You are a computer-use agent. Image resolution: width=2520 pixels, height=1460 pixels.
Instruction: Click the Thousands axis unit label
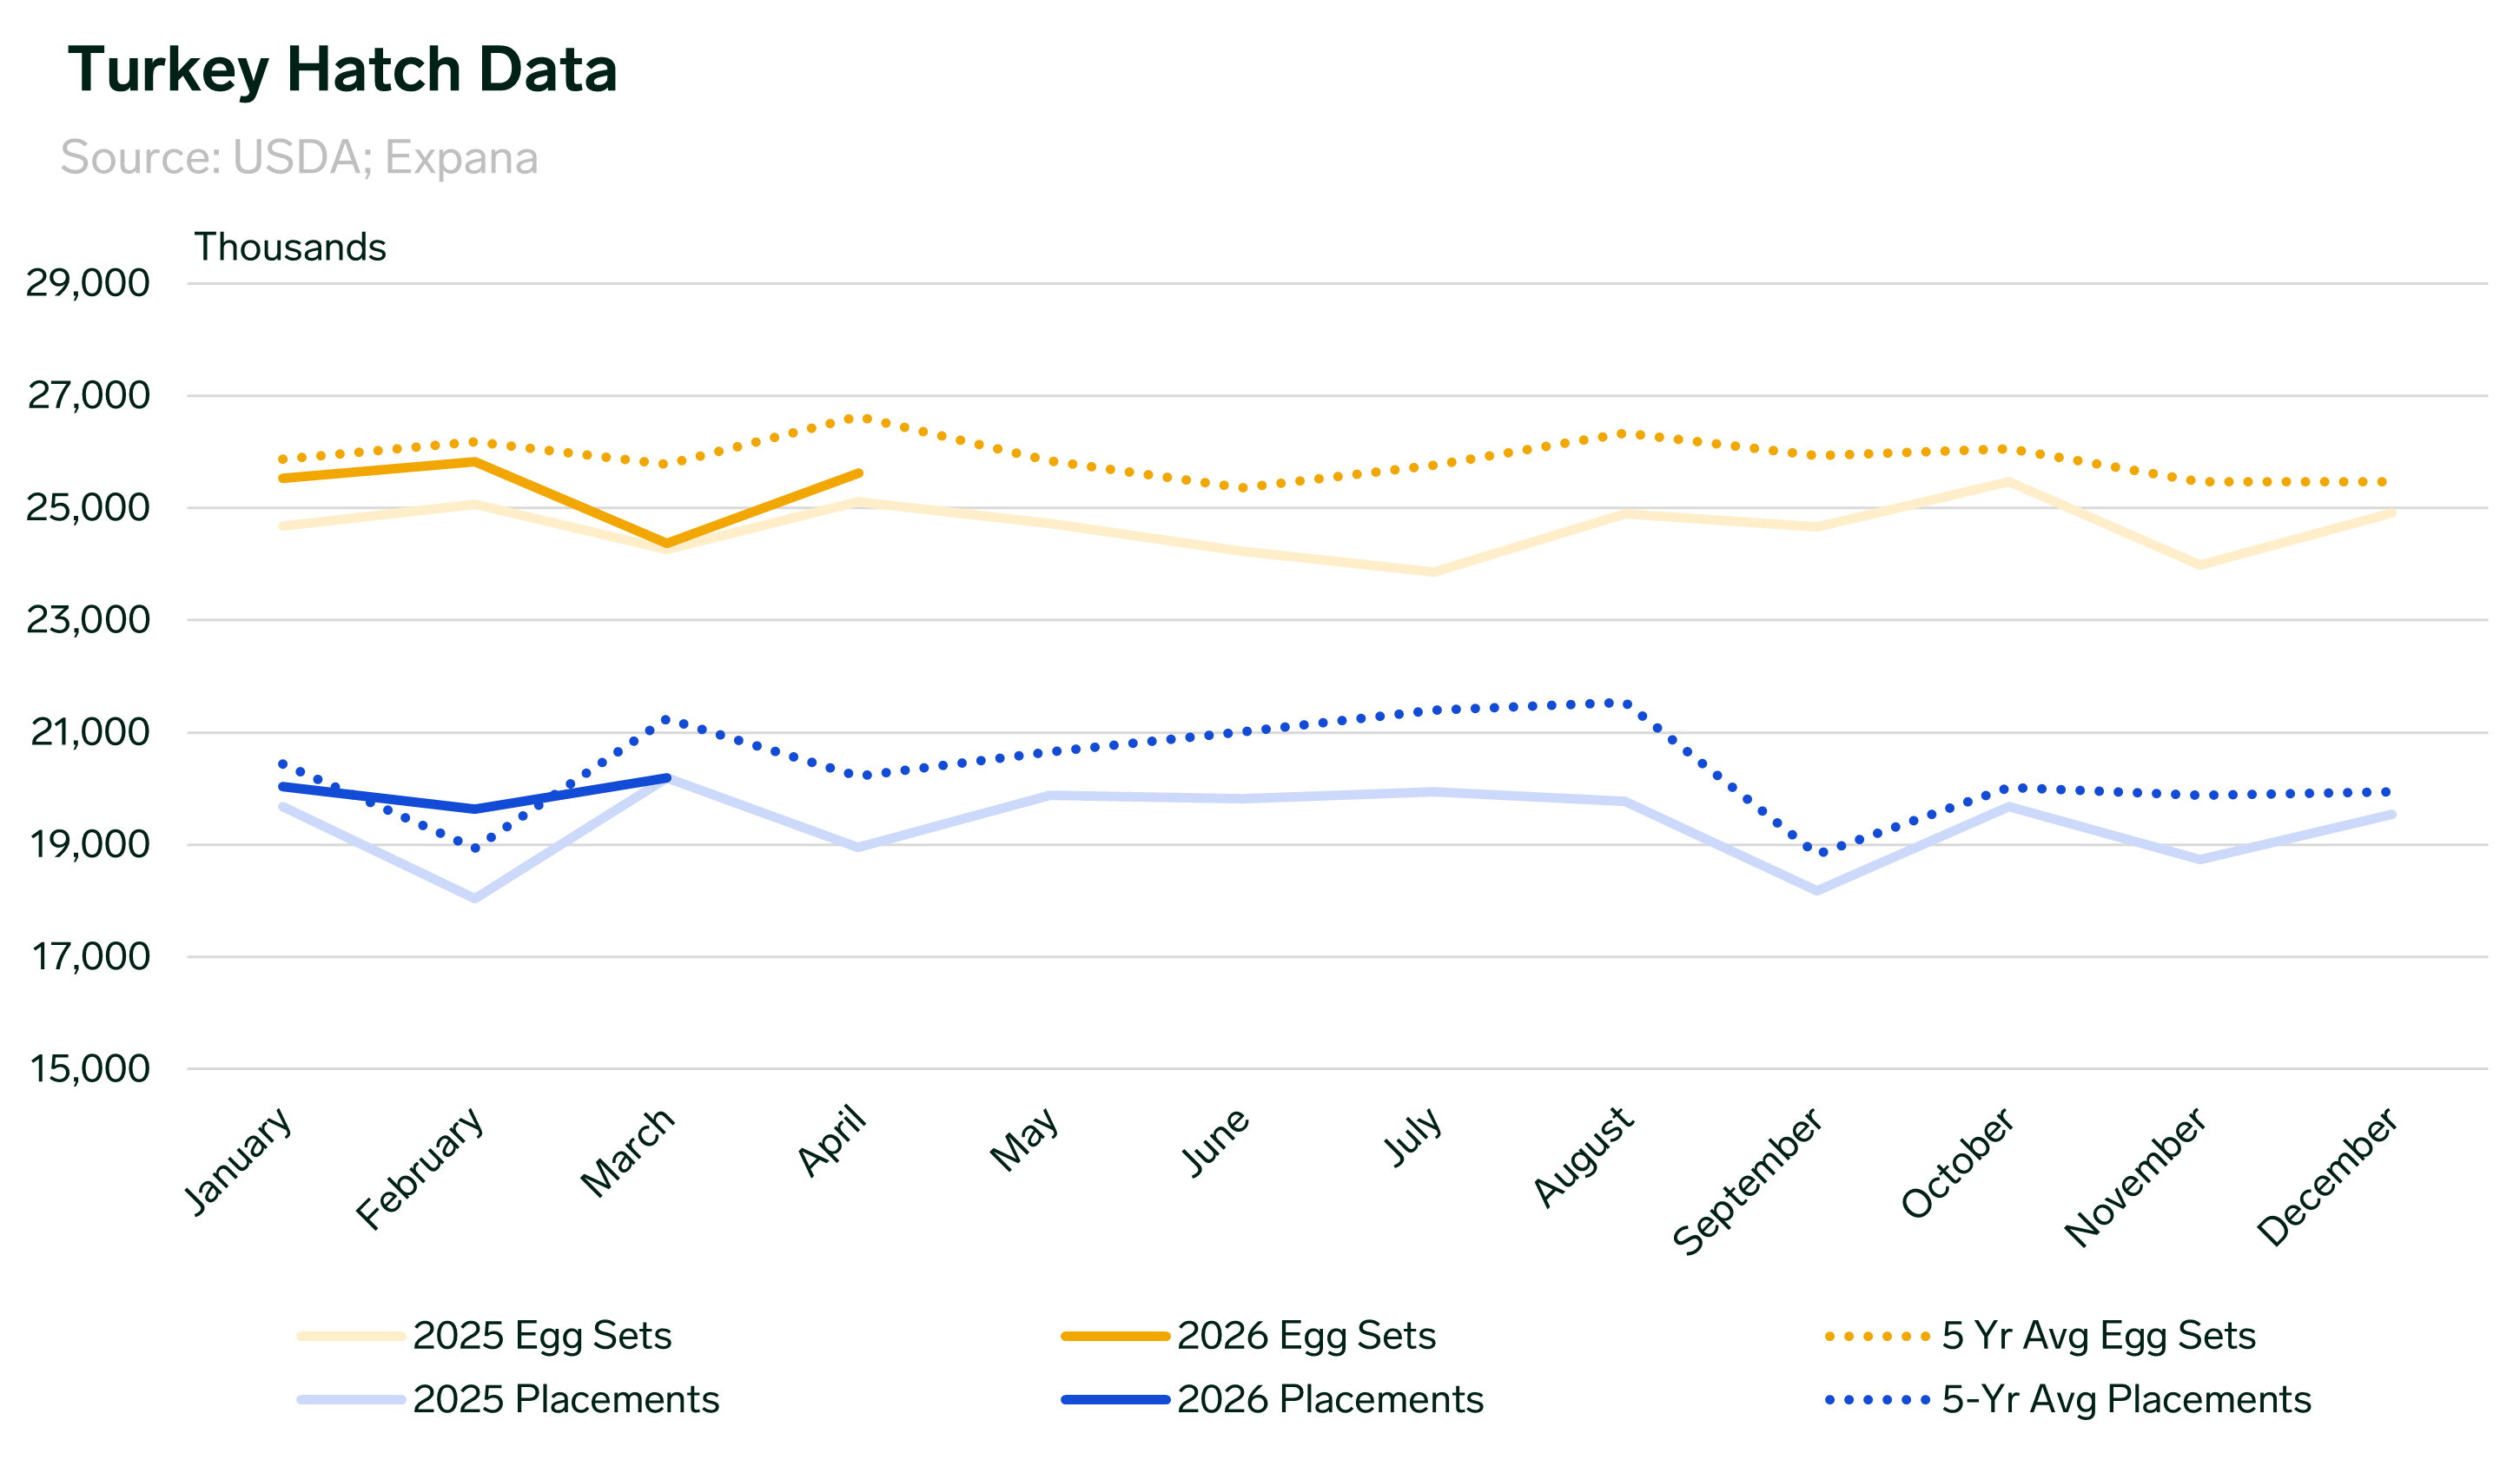[290, 247]
